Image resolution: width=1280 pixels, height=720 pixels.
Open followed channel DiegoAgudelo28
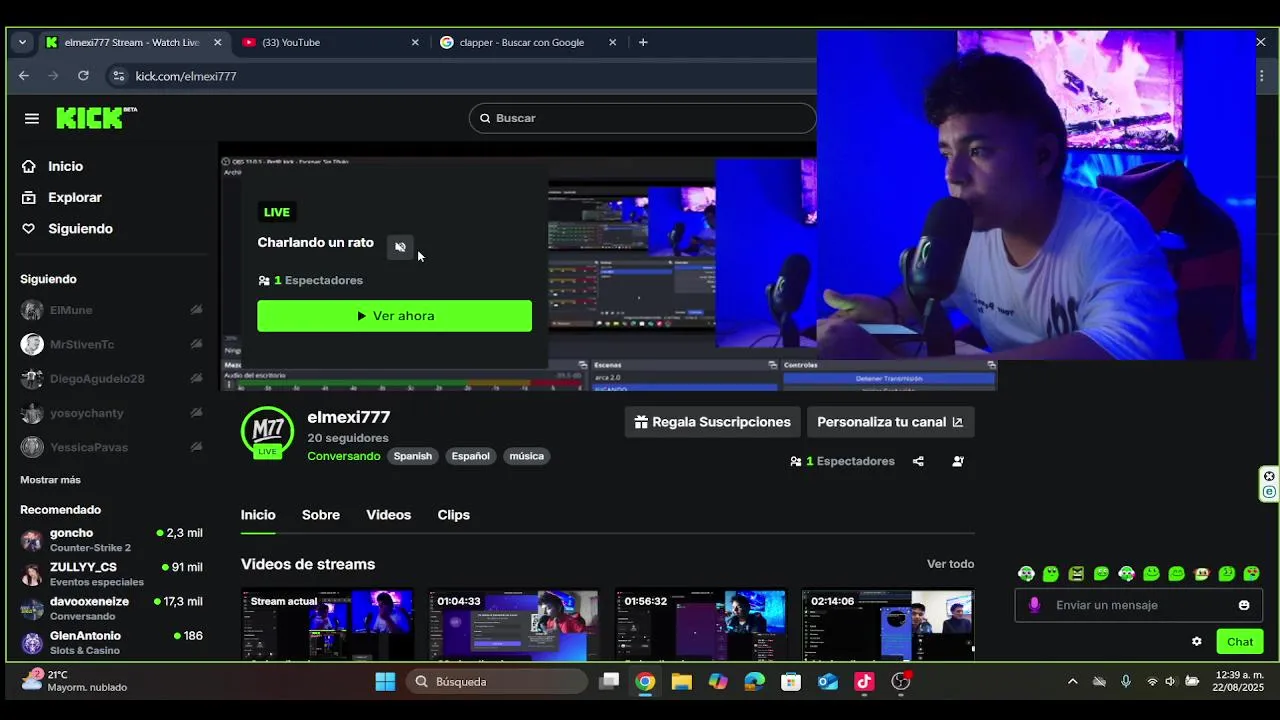coord(111,378)
